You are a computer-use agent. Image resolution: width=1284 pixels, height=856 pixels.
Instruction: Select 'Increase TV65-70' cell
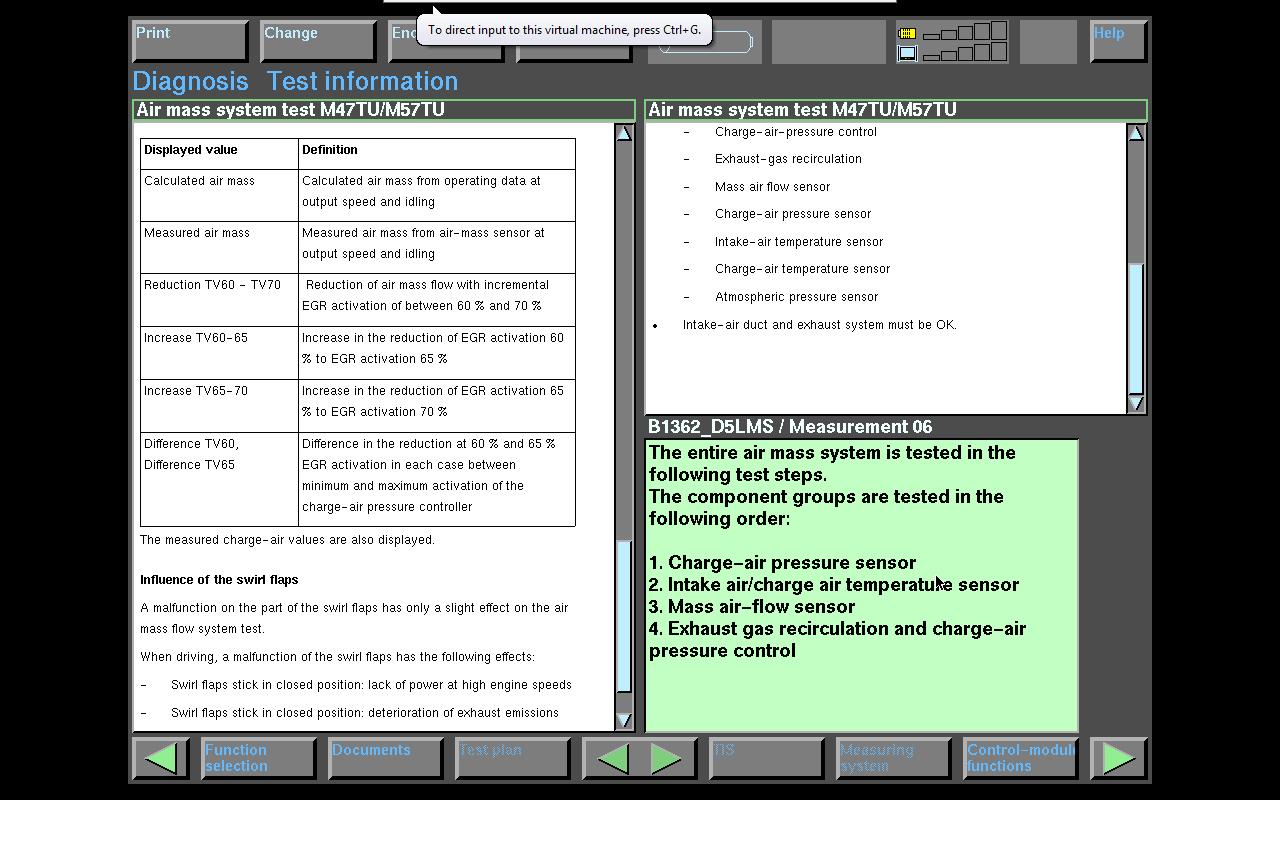point(219,405)
